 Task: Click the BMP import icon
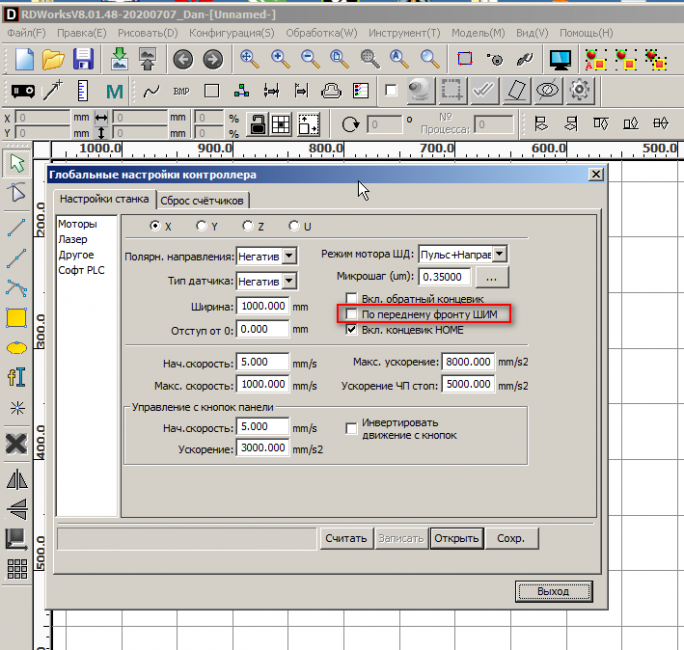pos(181,91)
